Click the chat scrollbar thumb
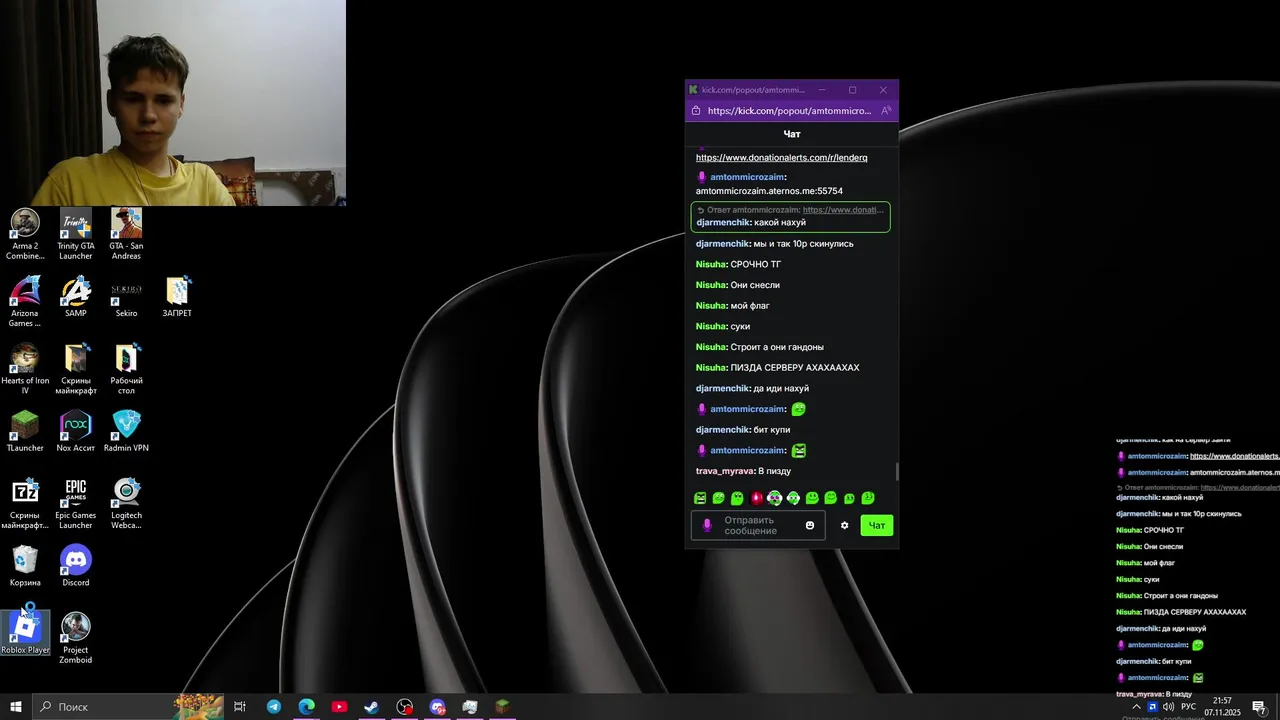The height and width of the screenshot is (720, 1280). 896,471
